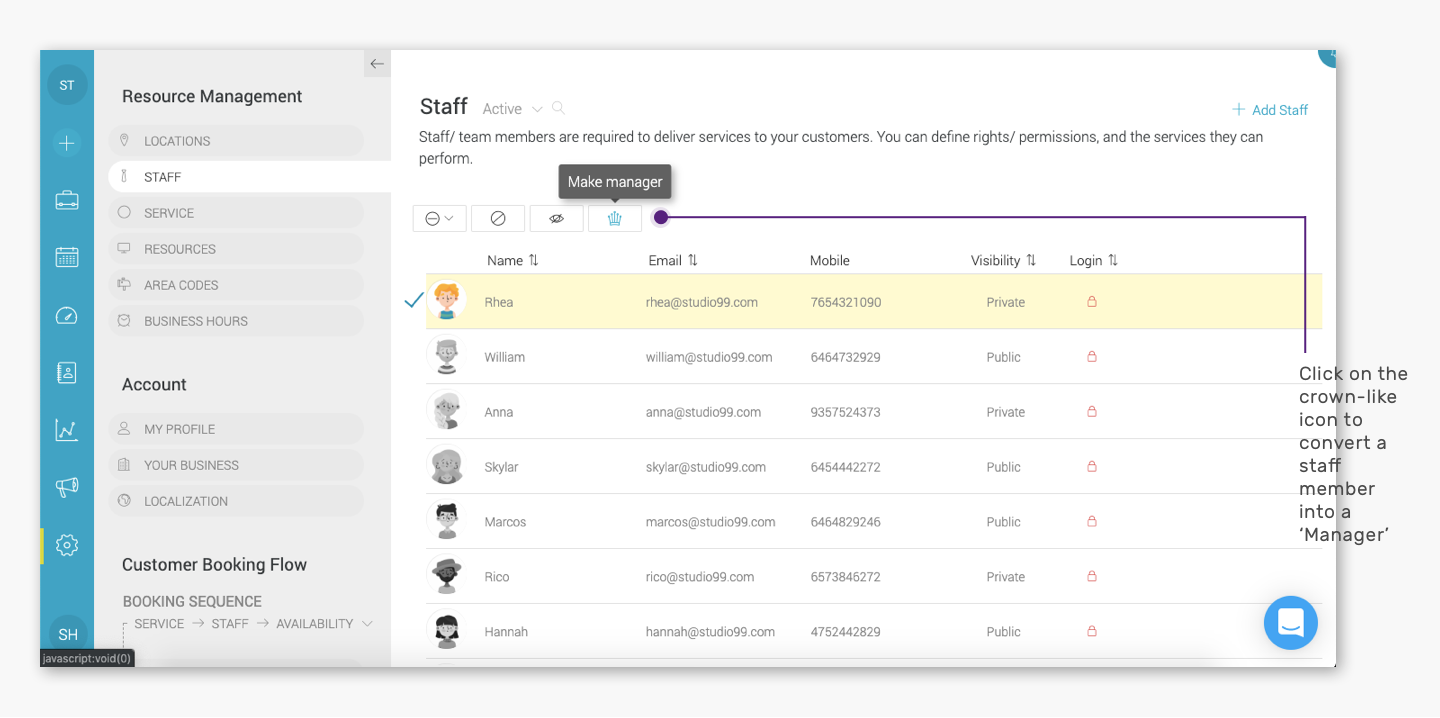Image resolution: width=1440 pixels, height=718 pixels.
Task: Click the email rico@studio99.com
Action: [x=700, y=577]
